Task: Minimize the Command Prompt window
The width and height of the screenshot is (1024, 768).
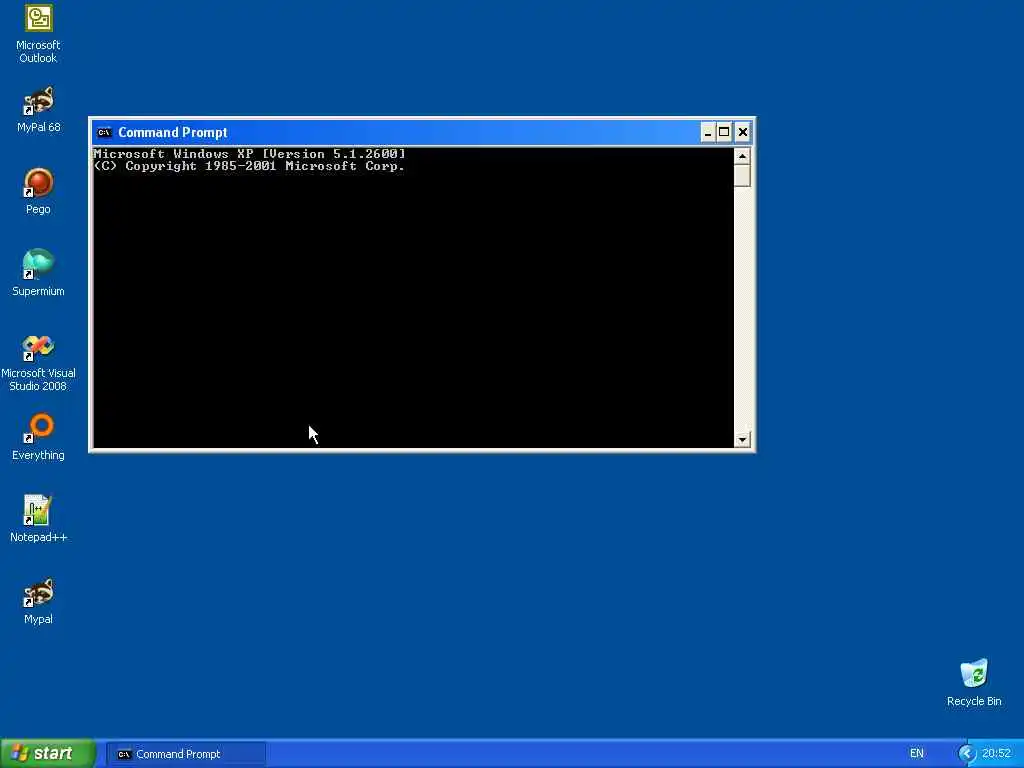Action: pos(708,133)
